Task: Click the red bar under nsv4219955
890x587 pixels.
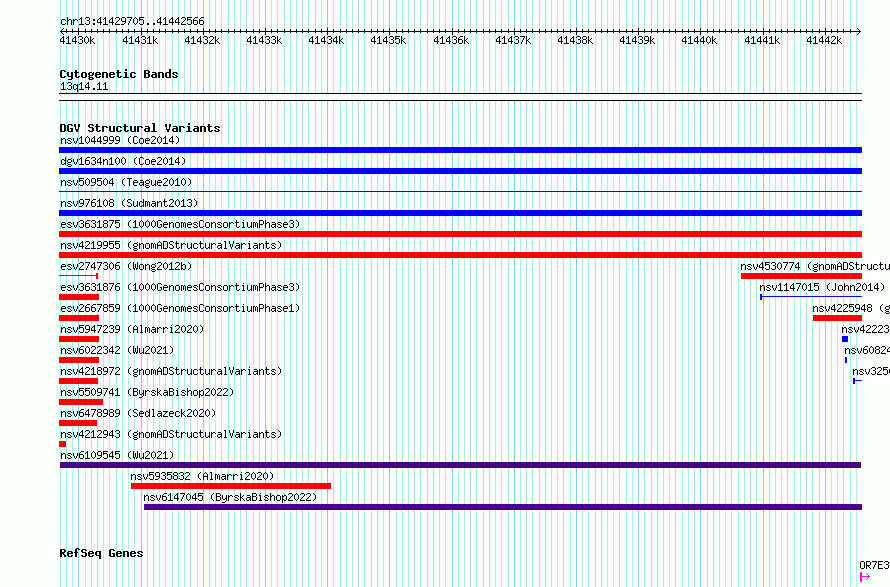Action: 460,255
